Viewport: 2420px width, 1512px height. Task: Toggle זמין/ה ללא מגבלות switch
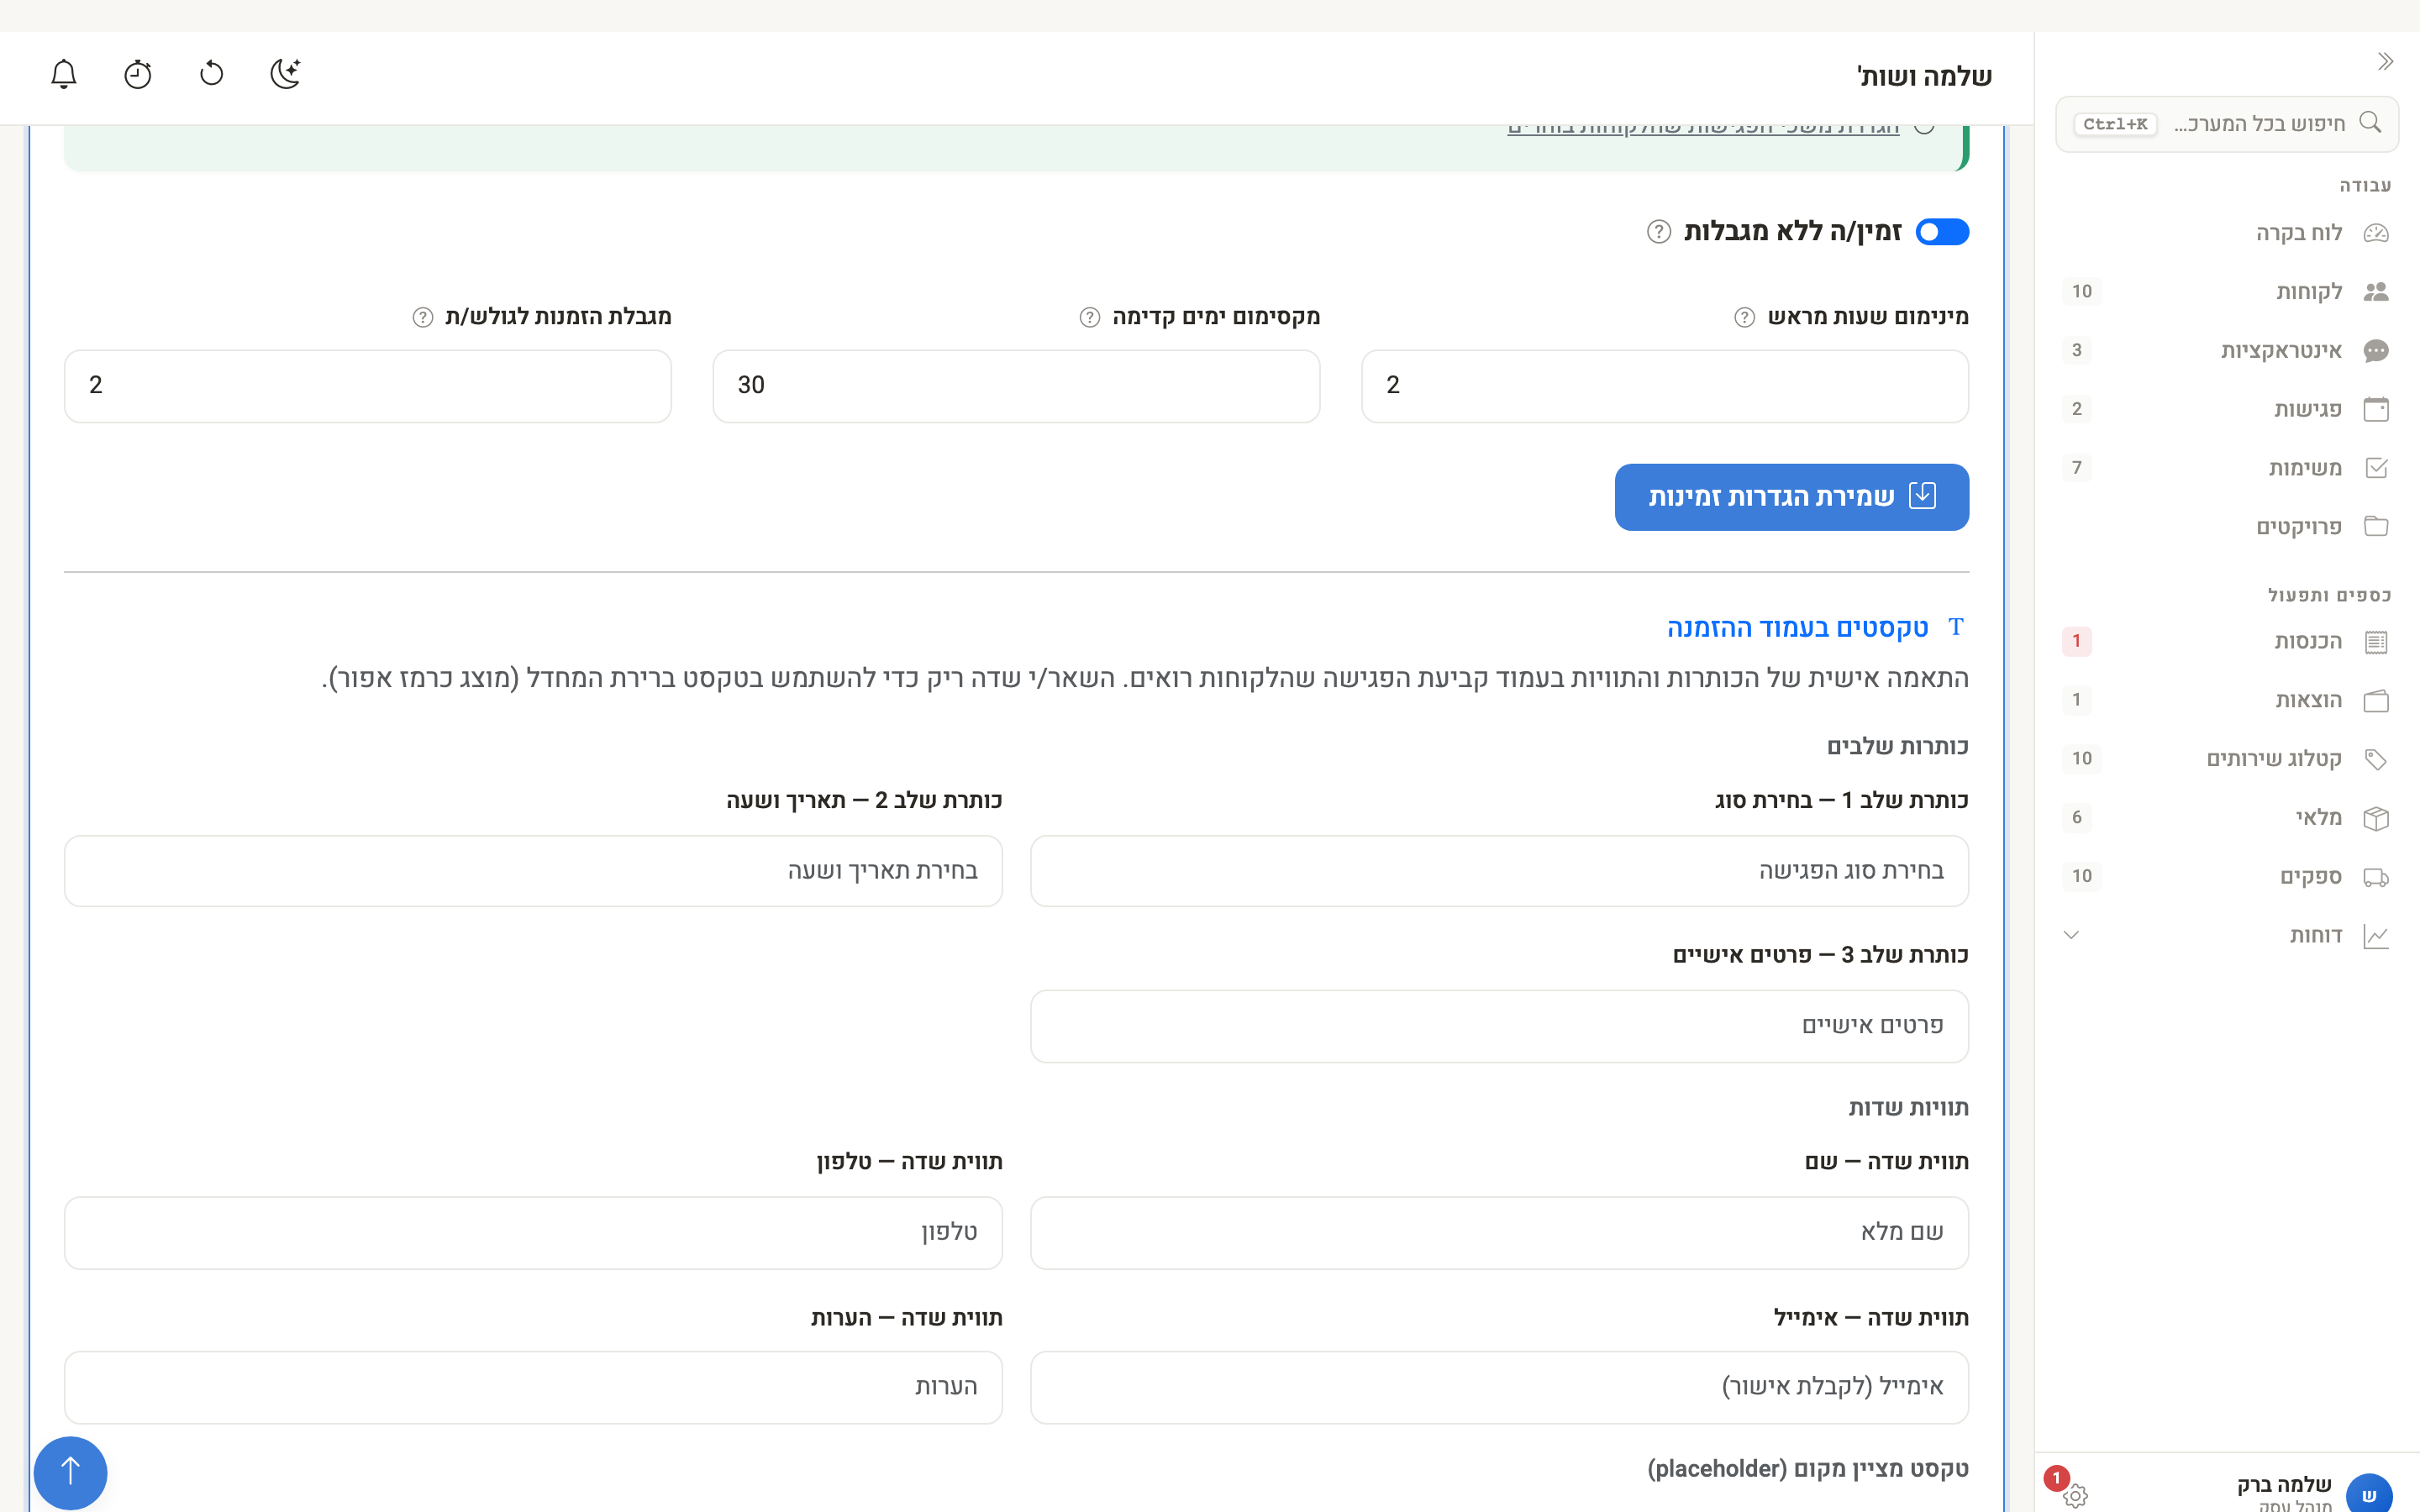(x=1942, y=232)
